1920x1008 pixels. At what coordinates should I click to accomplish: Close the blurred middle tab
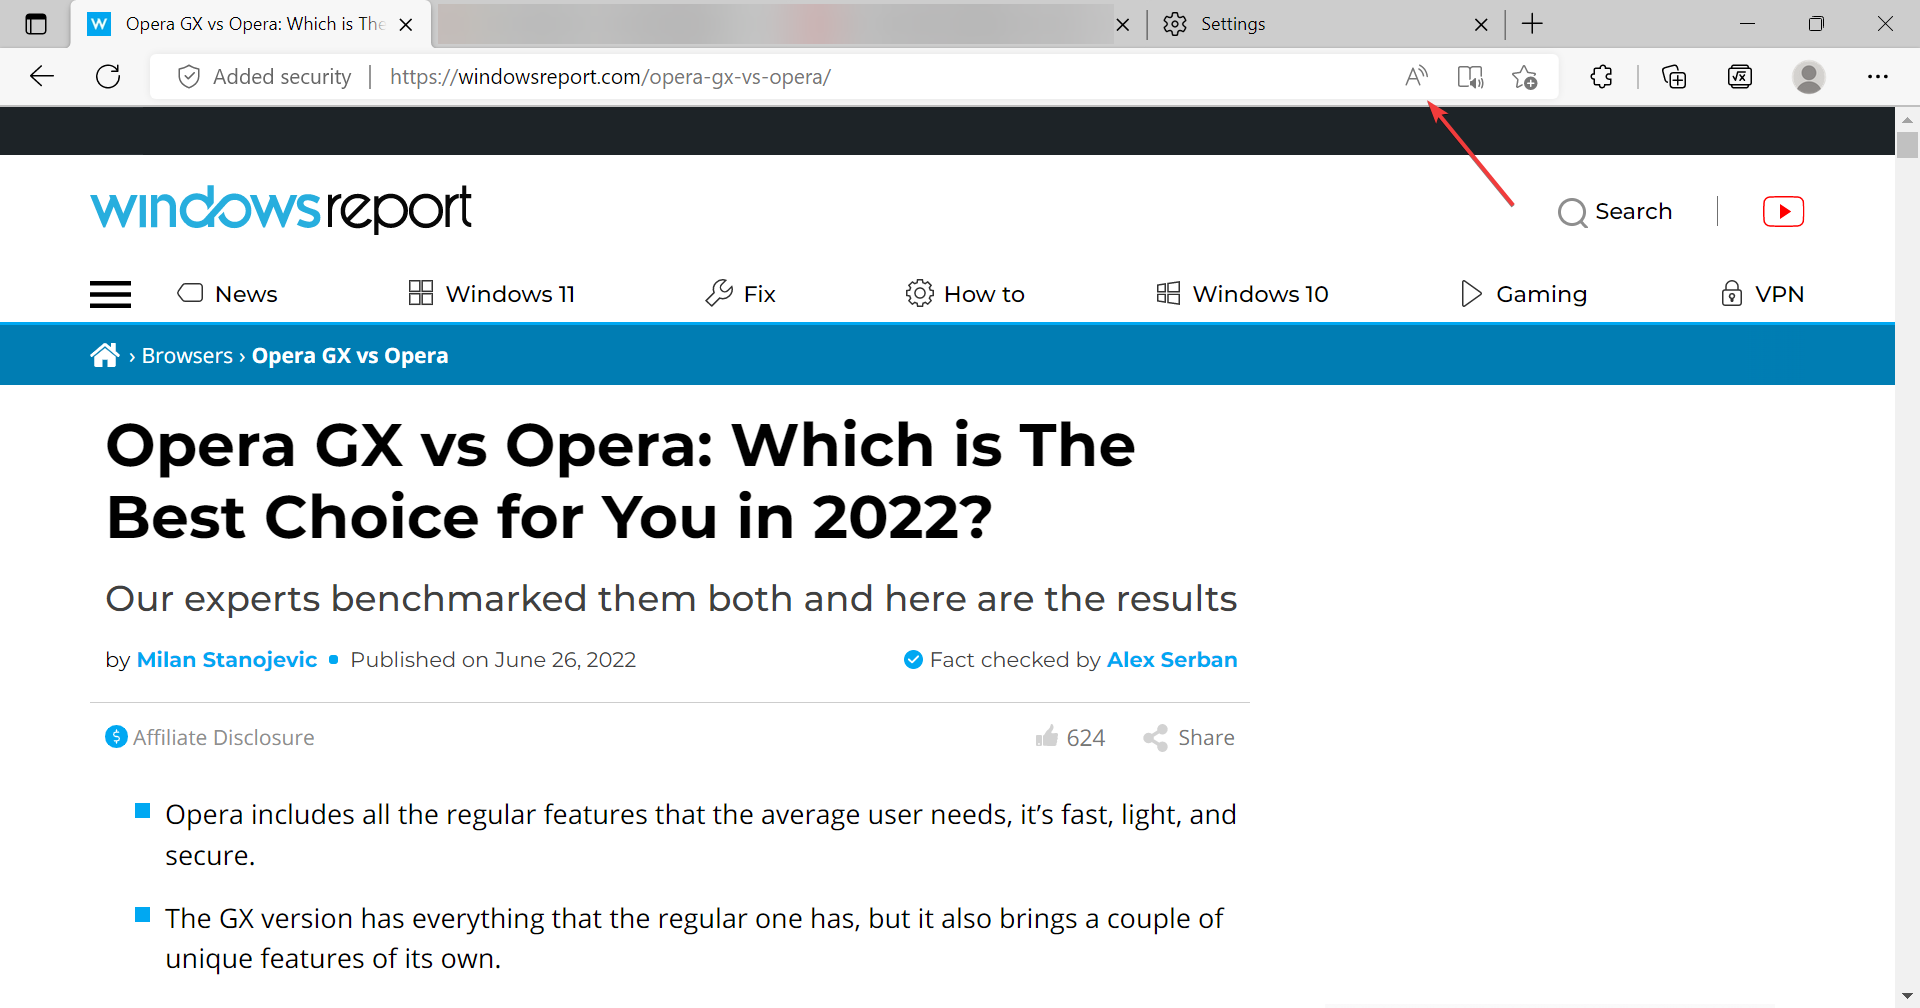(x=1123, y=25)
